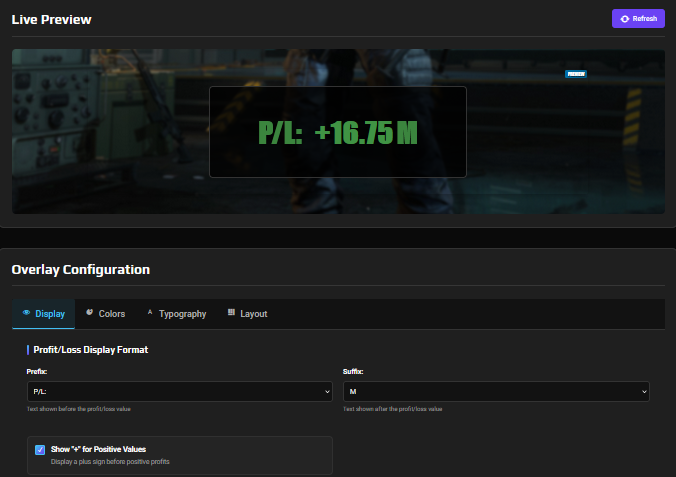
Task: Click the Prefix dropdown chevron arrow
Action: pos(326,392)
